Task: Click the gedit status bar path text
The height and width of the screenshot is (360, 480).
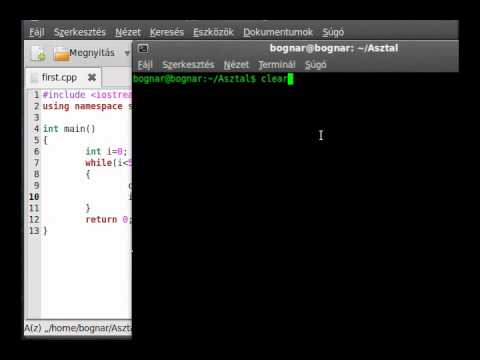Action: pyautogui.click(x=78, y=328)
